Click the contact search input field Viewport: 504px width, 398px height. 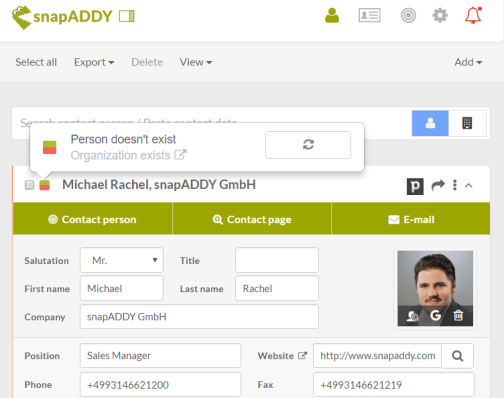212,123
